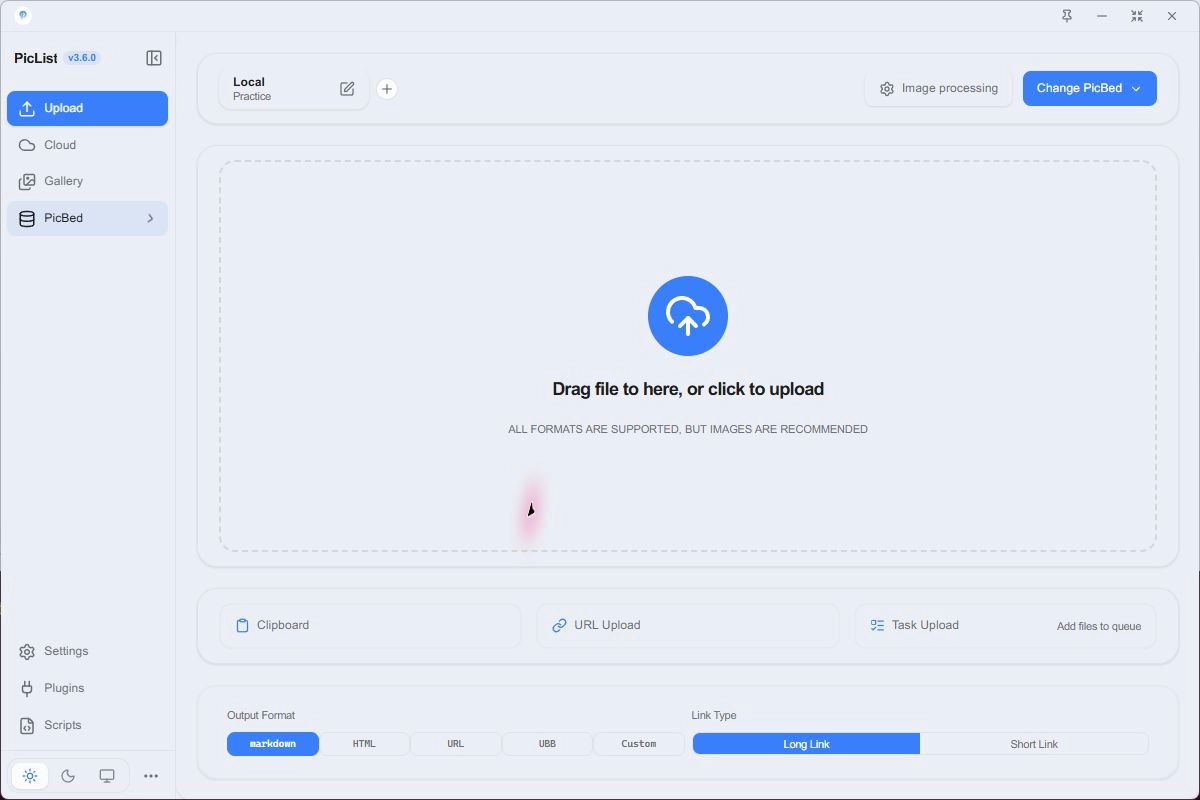This screenshot has height=800, width=1200.
Task: Open the Plugins page
Action: pyautogui.click(x=87, y=688)
